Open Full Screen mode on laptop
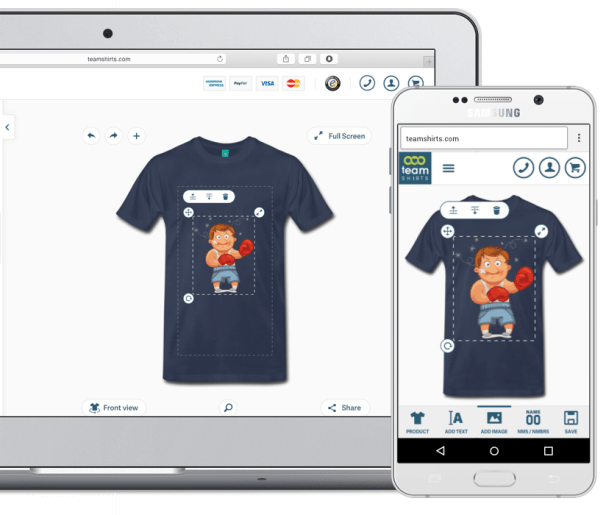606x515 pixels. [x=339, y=136]
